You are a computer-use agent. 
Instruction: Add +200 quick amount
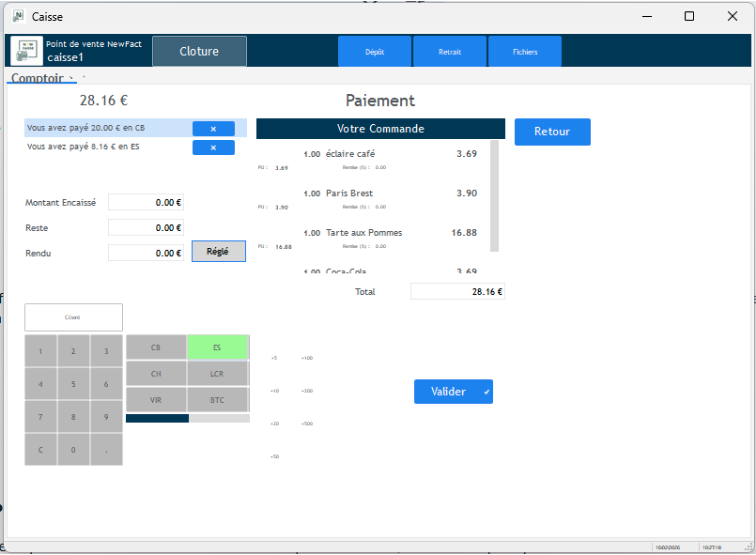307,391
